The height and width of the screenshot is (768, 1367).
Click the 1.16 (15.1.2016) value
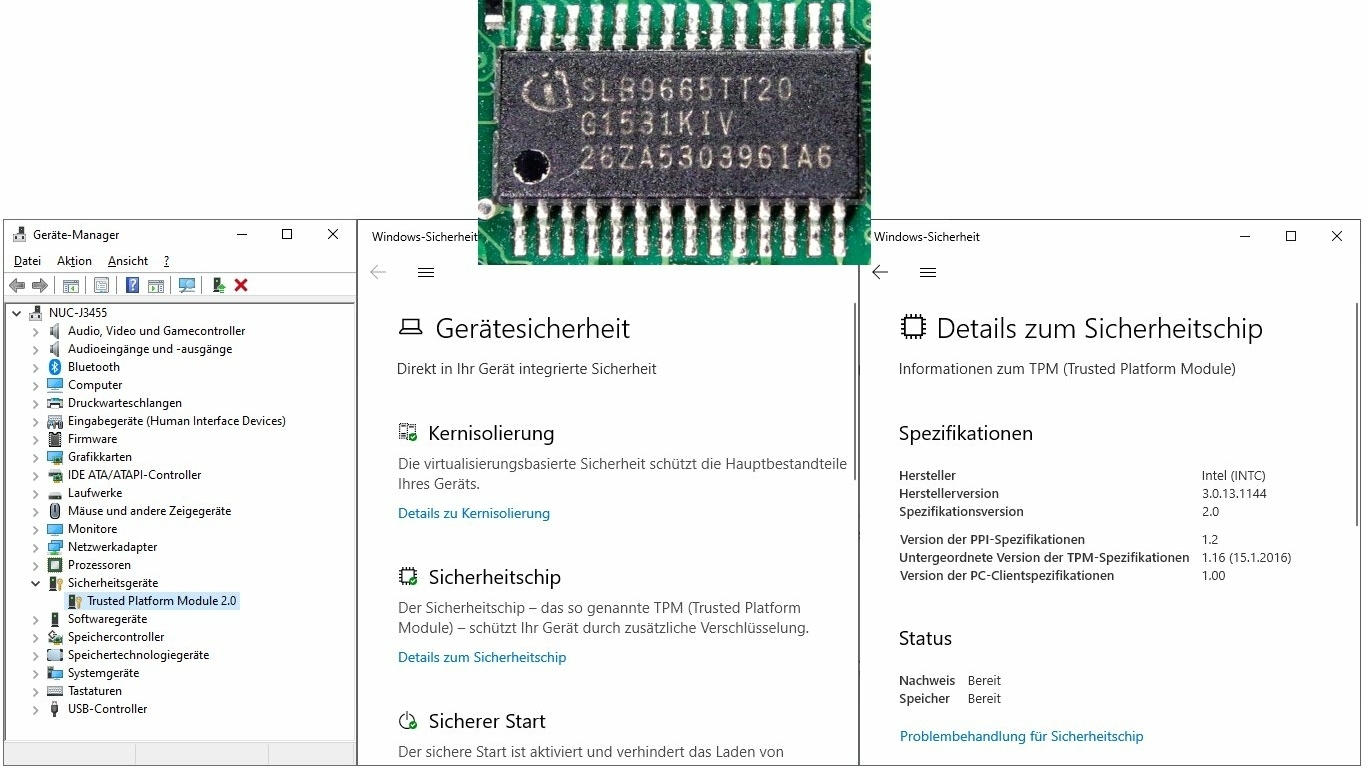click(x=1246, y=558)
